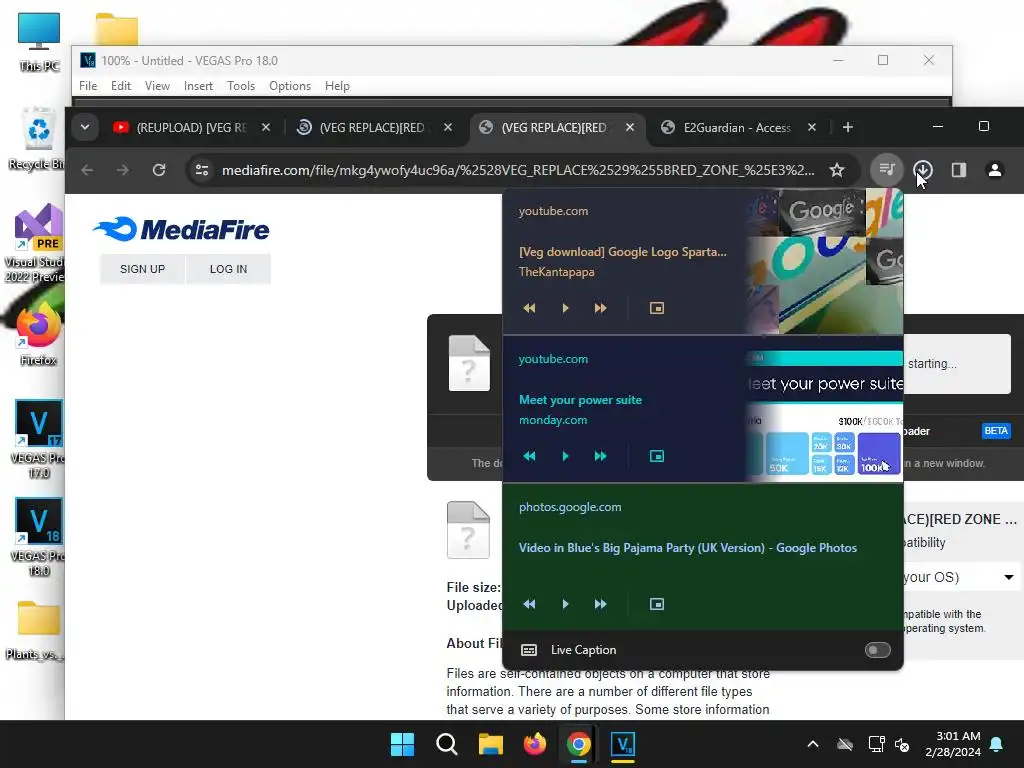The height and width of the screenshot is (768, 1024).
Task: Rewind the Google Logo Sparta video
Action: click(x=529, y=308)
